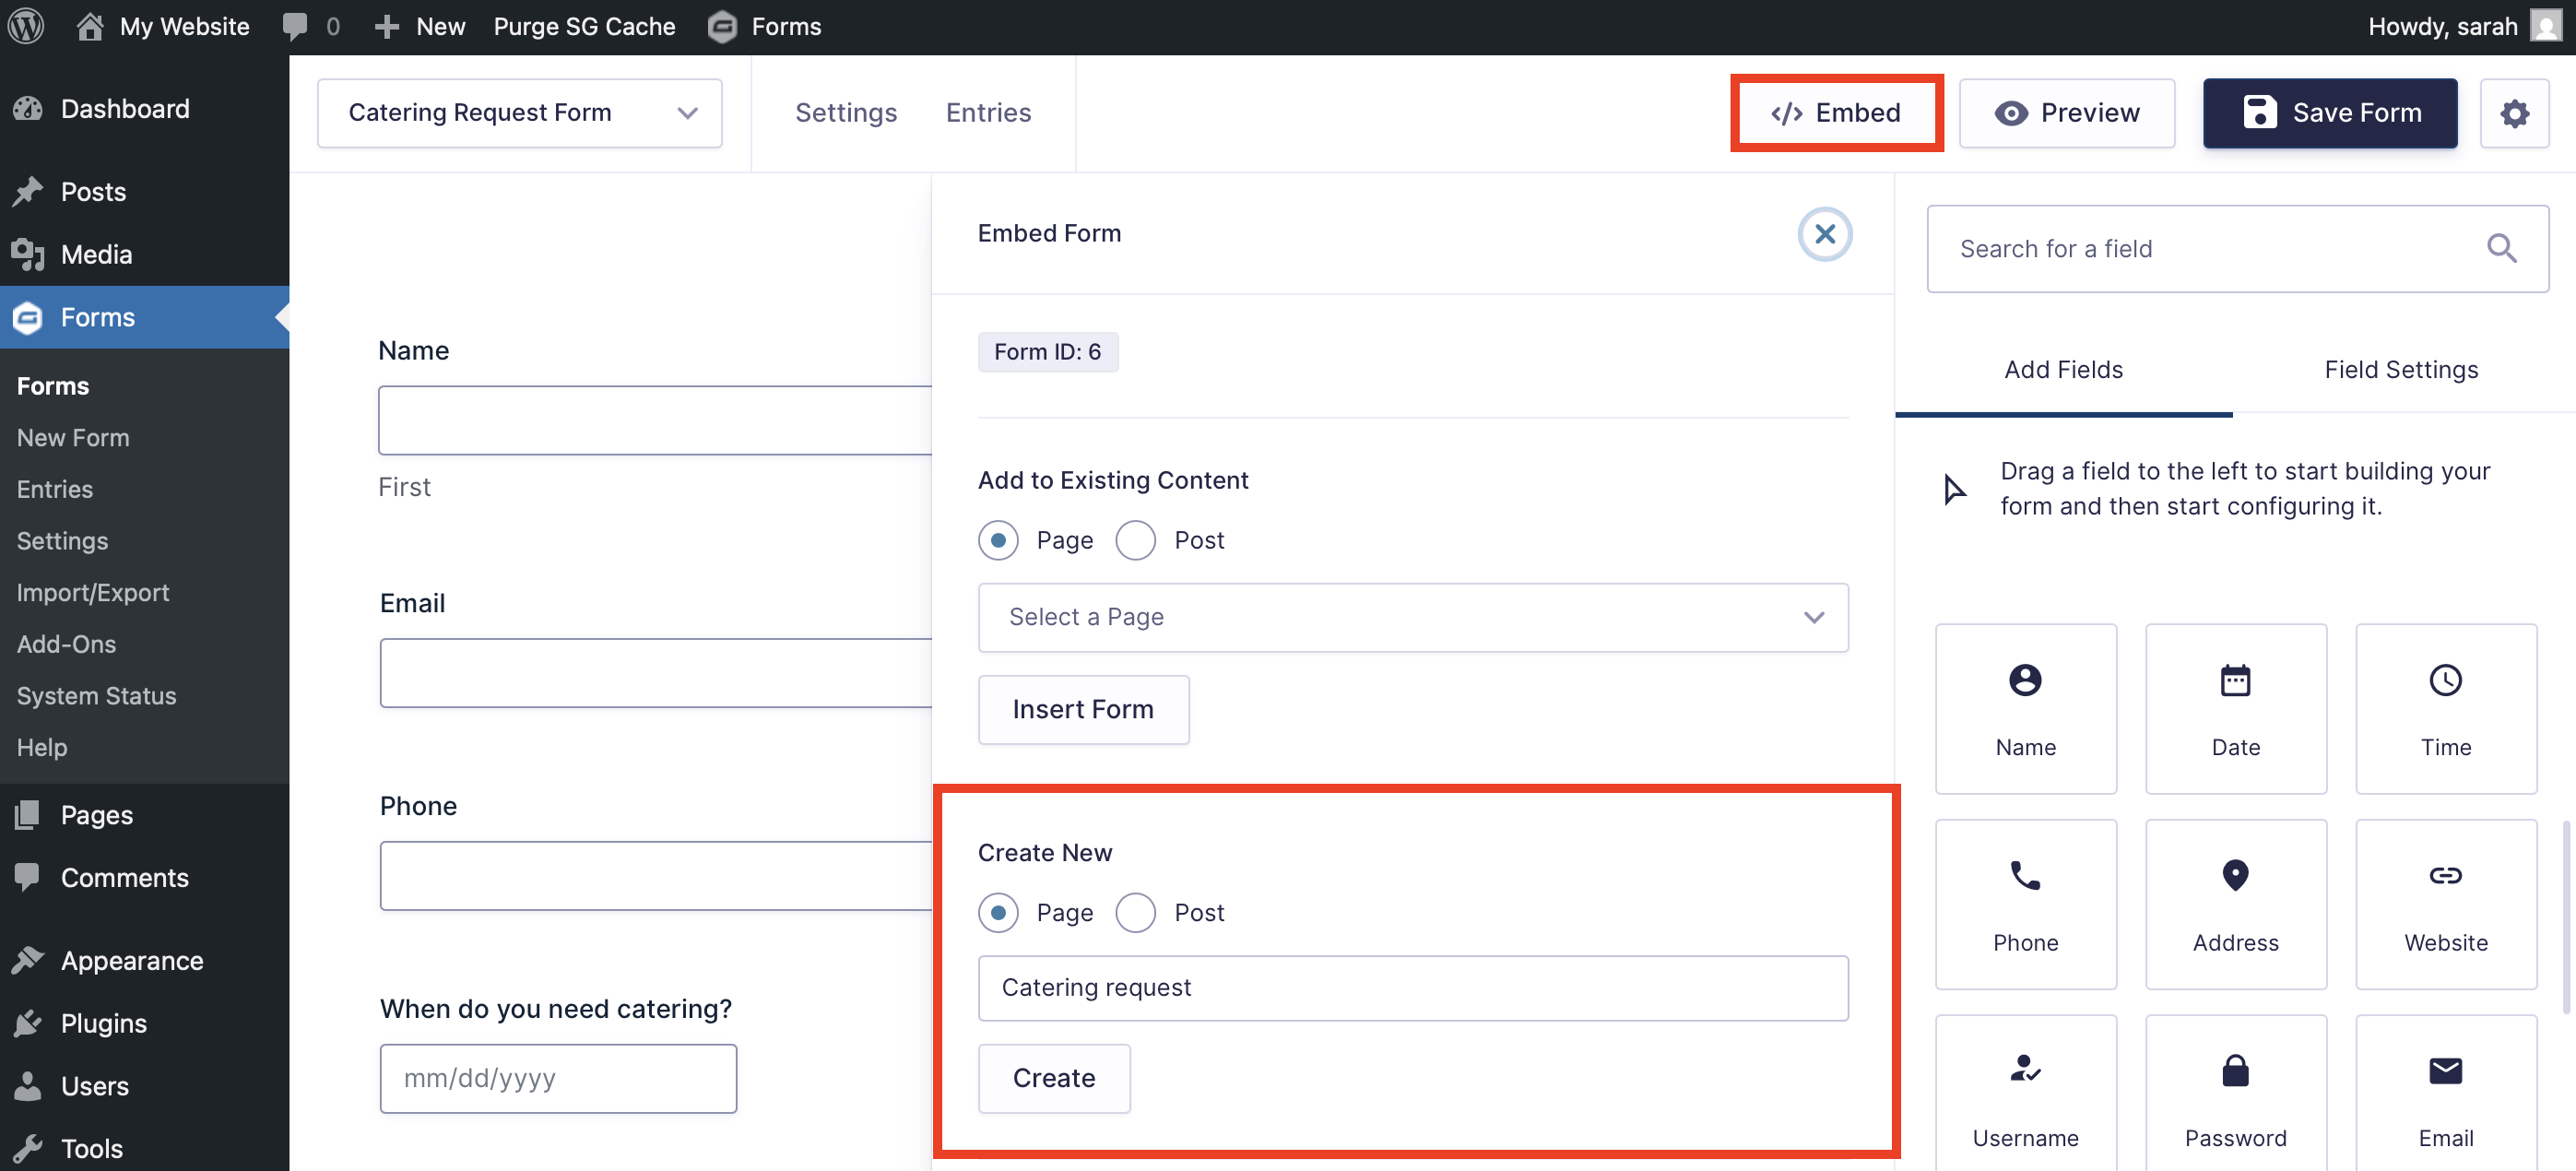2576x1171 pixels.
Task: Open the Entries tab
Action: (988, 113)
